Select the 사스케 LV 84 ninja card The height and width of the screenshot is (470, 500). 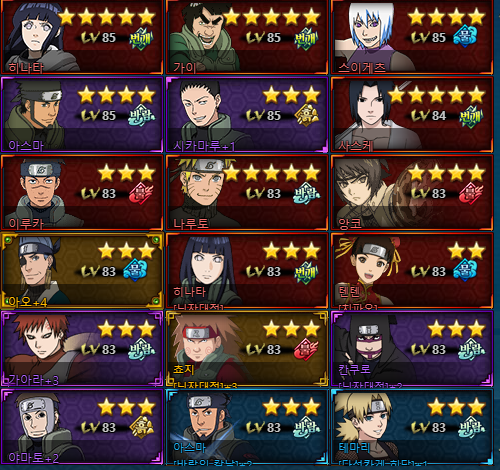(412, 115)
